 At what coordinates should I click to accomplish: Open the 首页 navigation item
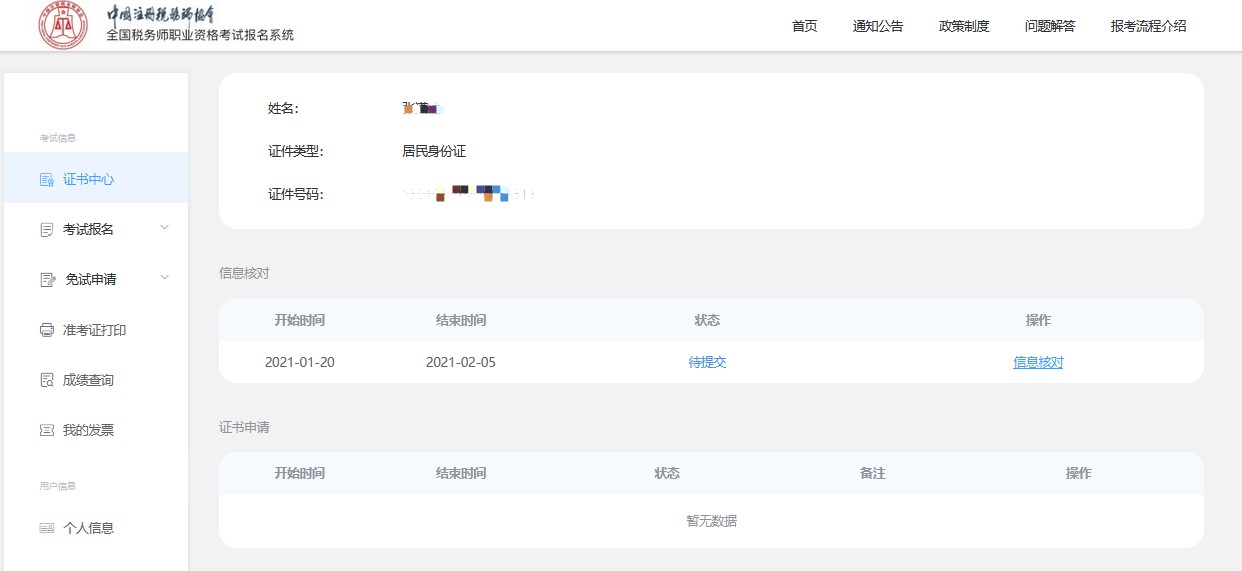point(804,26)
